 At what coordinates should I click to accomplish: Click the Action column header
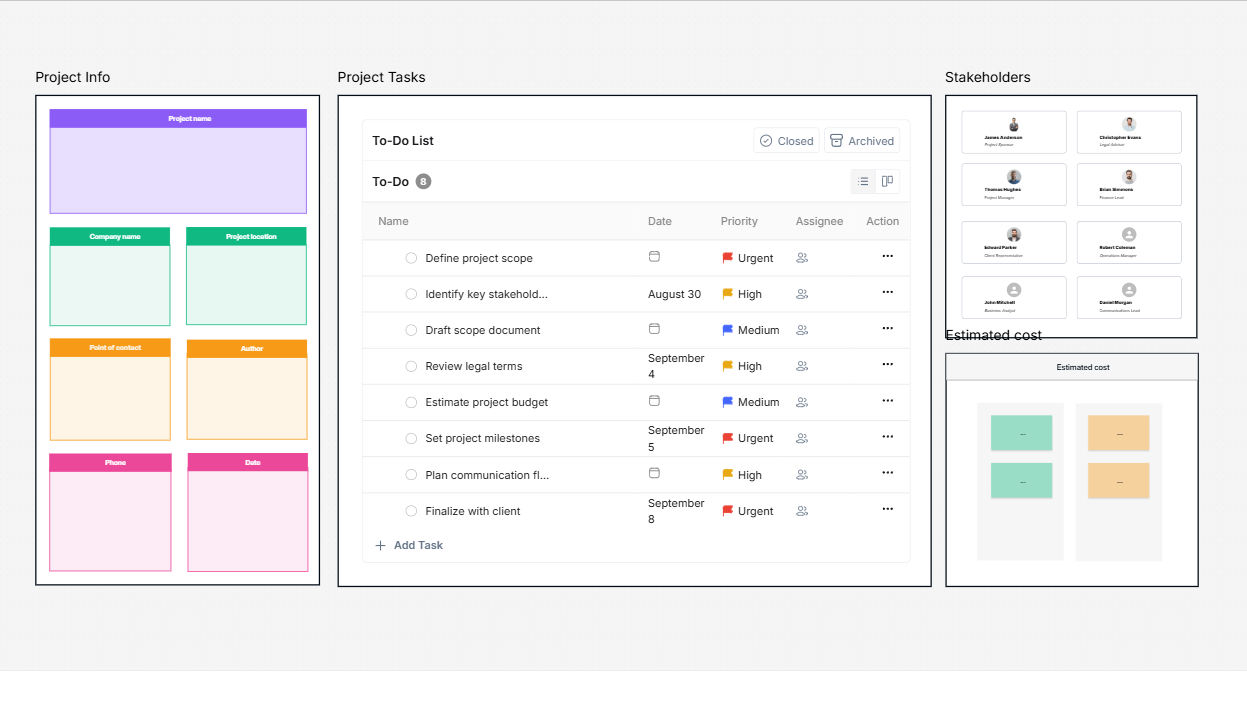[882, 221]
